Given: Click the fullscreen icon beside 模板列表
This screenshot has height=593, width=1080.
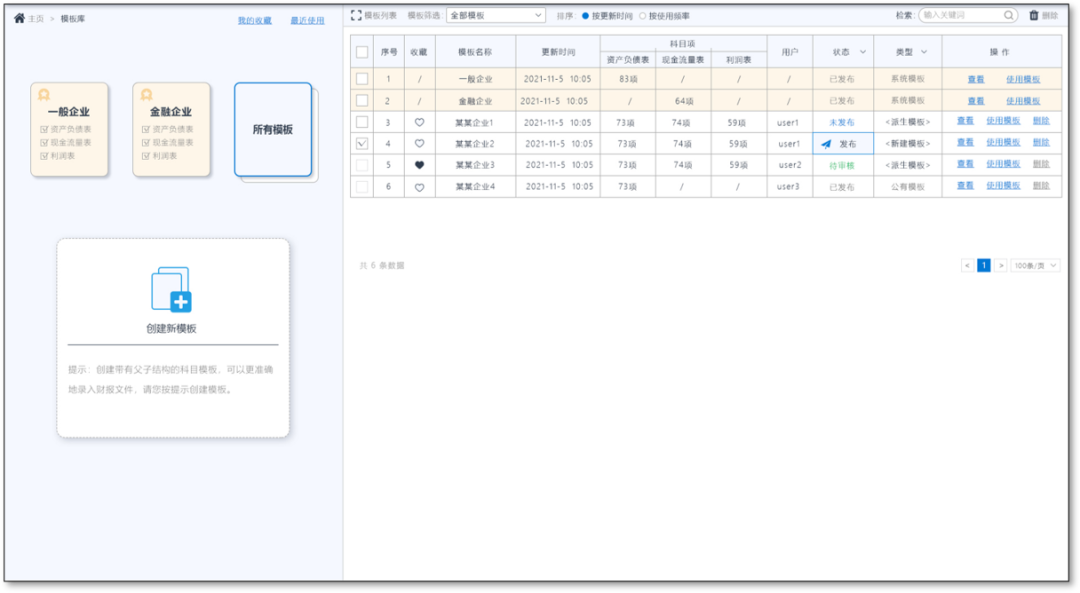Looking at the screenshot, I should (356, 16).
